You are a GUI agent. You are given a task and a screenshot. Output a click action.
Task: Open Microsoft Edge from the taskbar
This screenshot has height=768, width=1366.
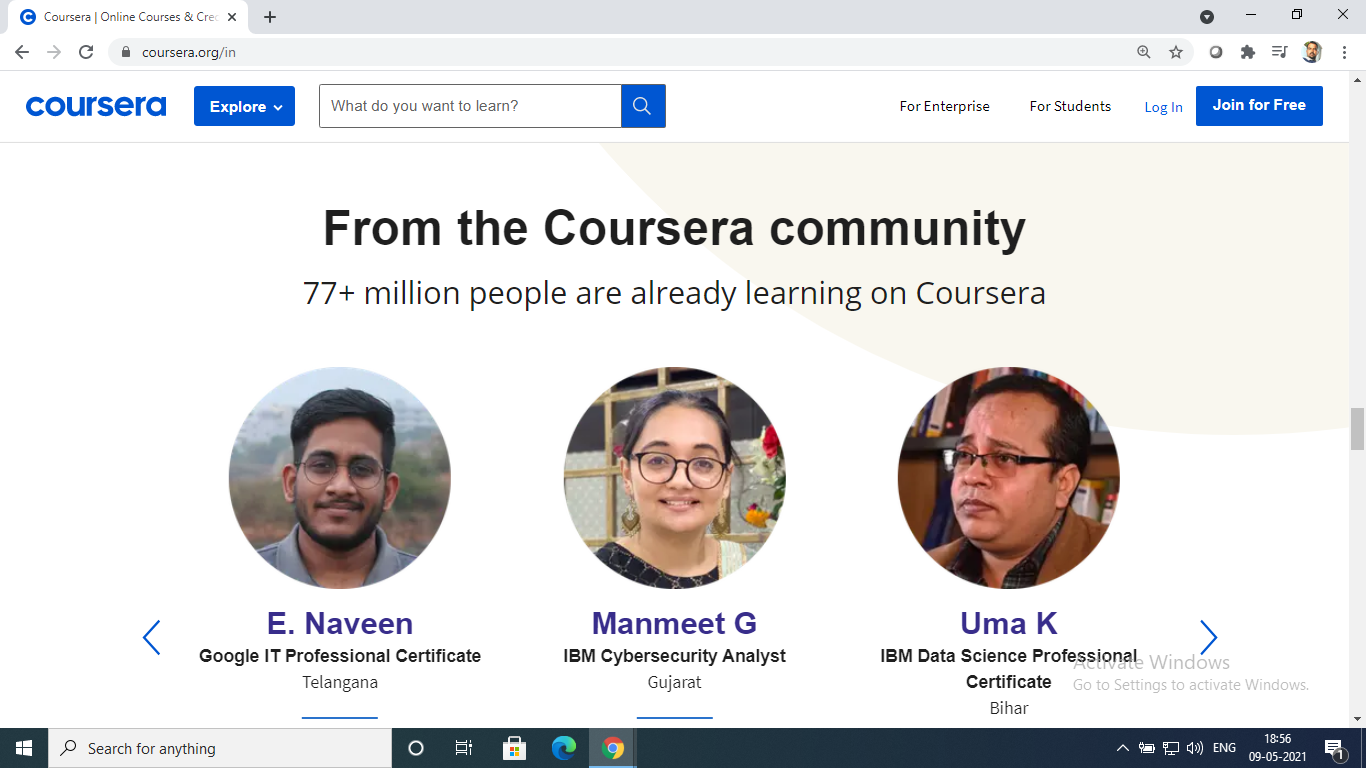[x=564, y=748]
